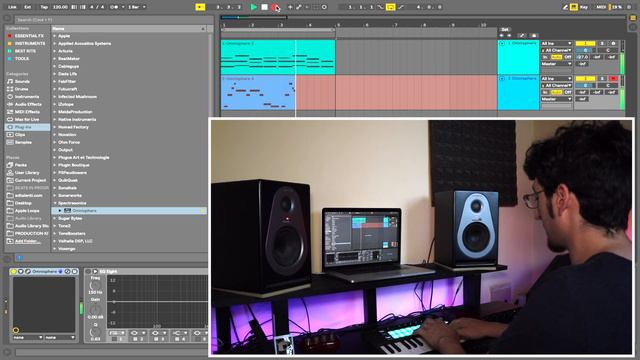Select the INSTRUMENTS collection
The image size is (640, 360).
point(30,43)
